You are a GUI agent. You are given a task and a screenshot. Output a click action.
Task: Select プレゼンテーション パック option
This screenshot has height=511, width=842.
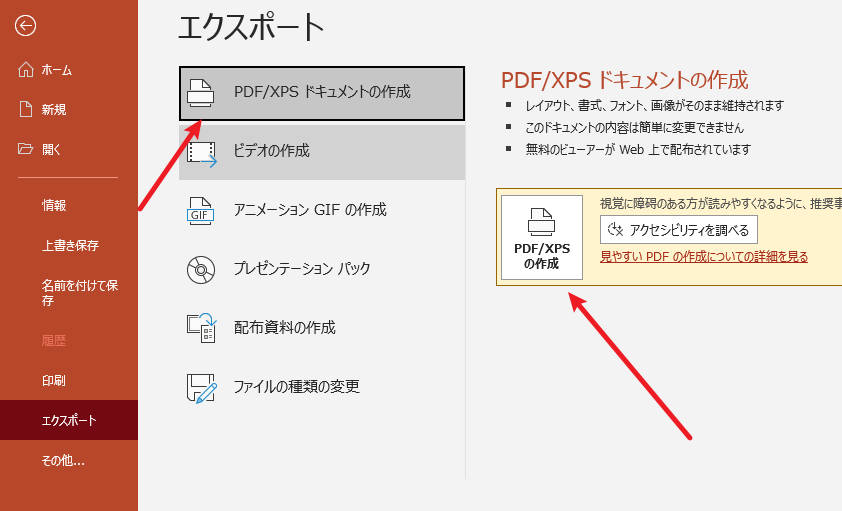tap(322, 269)
